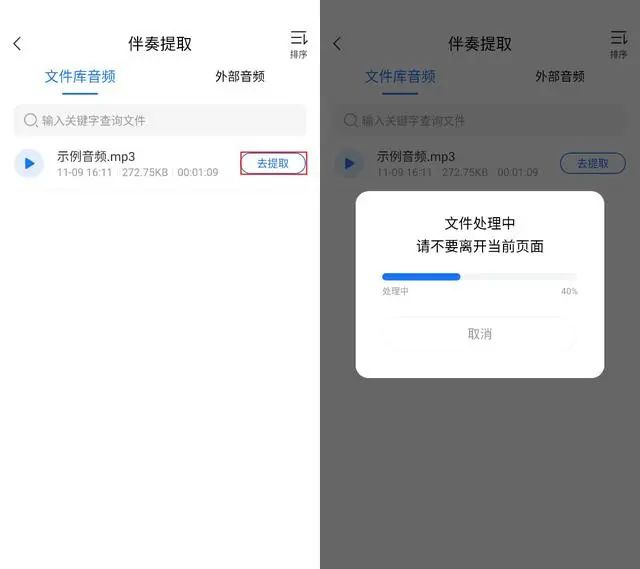Click highlighted 去提取 button on left screen

tap(273, 163)
